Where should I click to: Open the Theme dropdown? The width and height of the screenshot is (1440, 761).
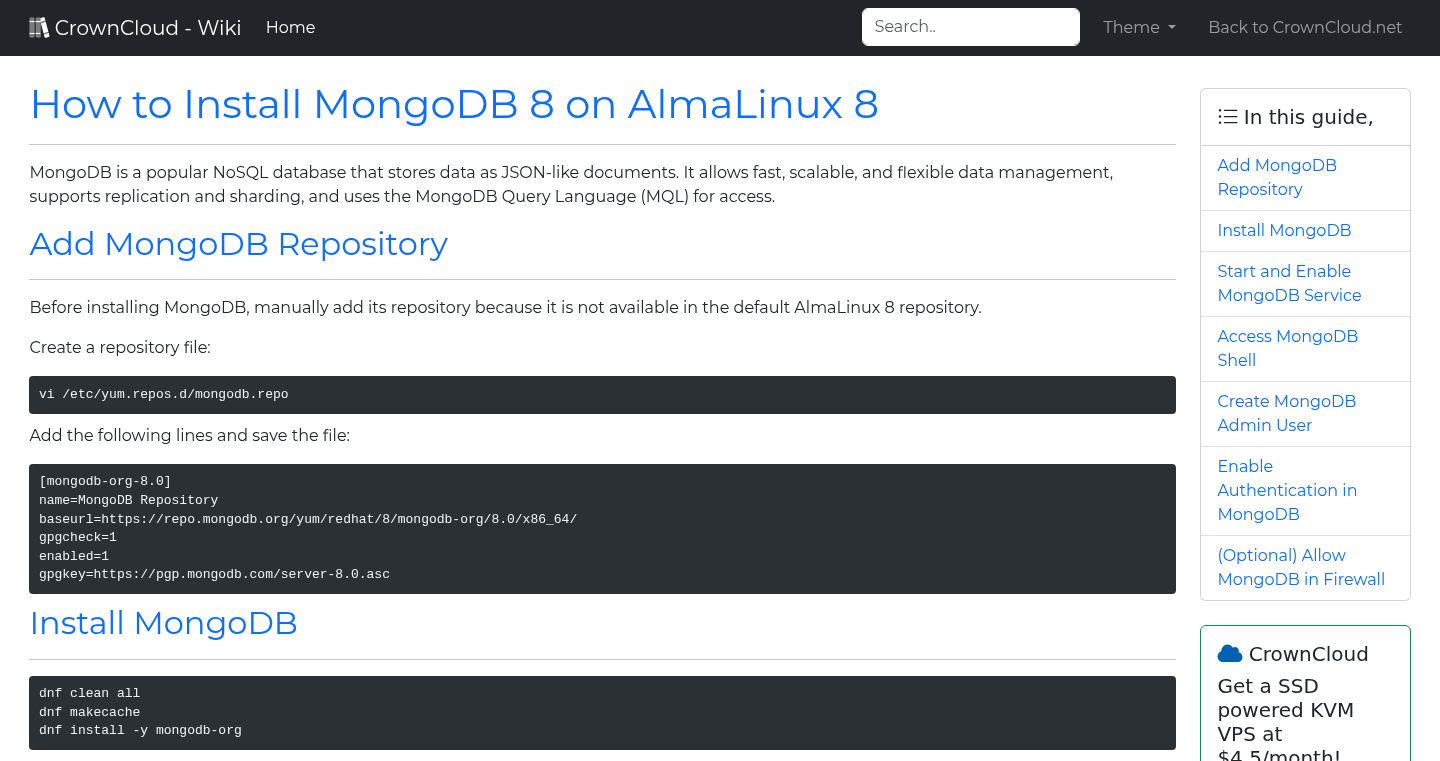point(1139,27)
